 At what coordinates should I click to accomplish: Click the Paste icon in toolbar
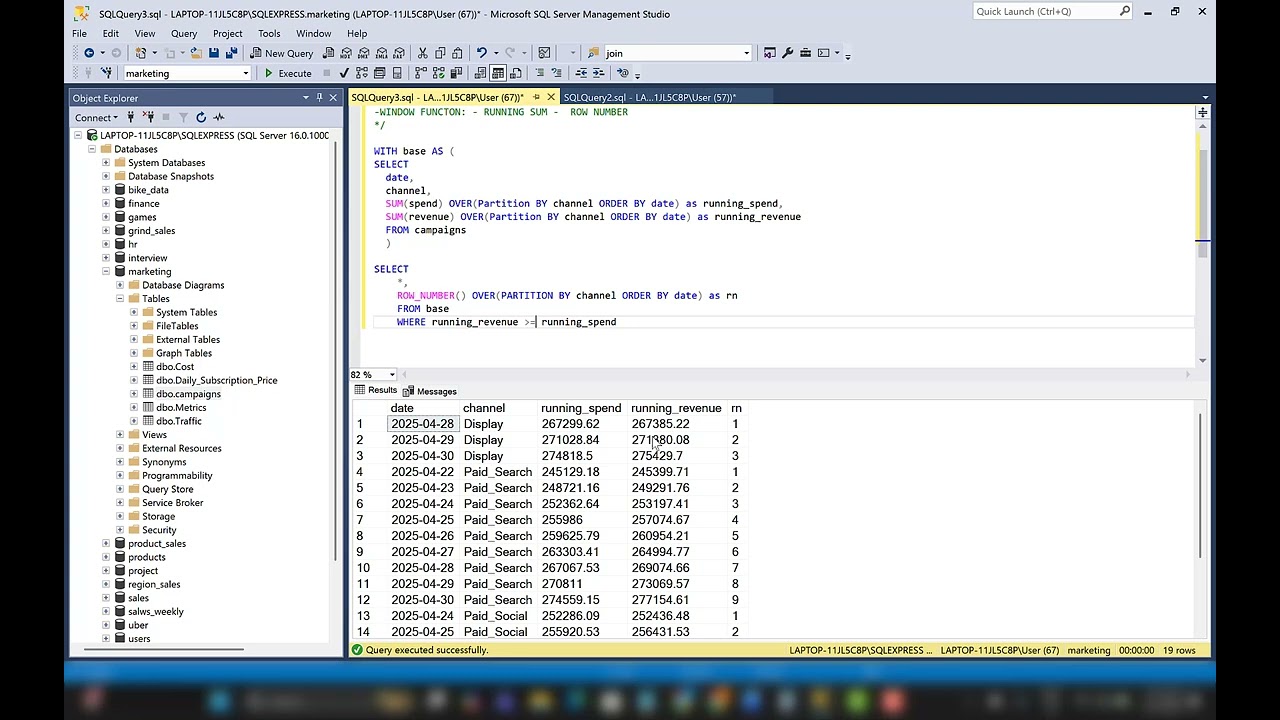(457, 53)
